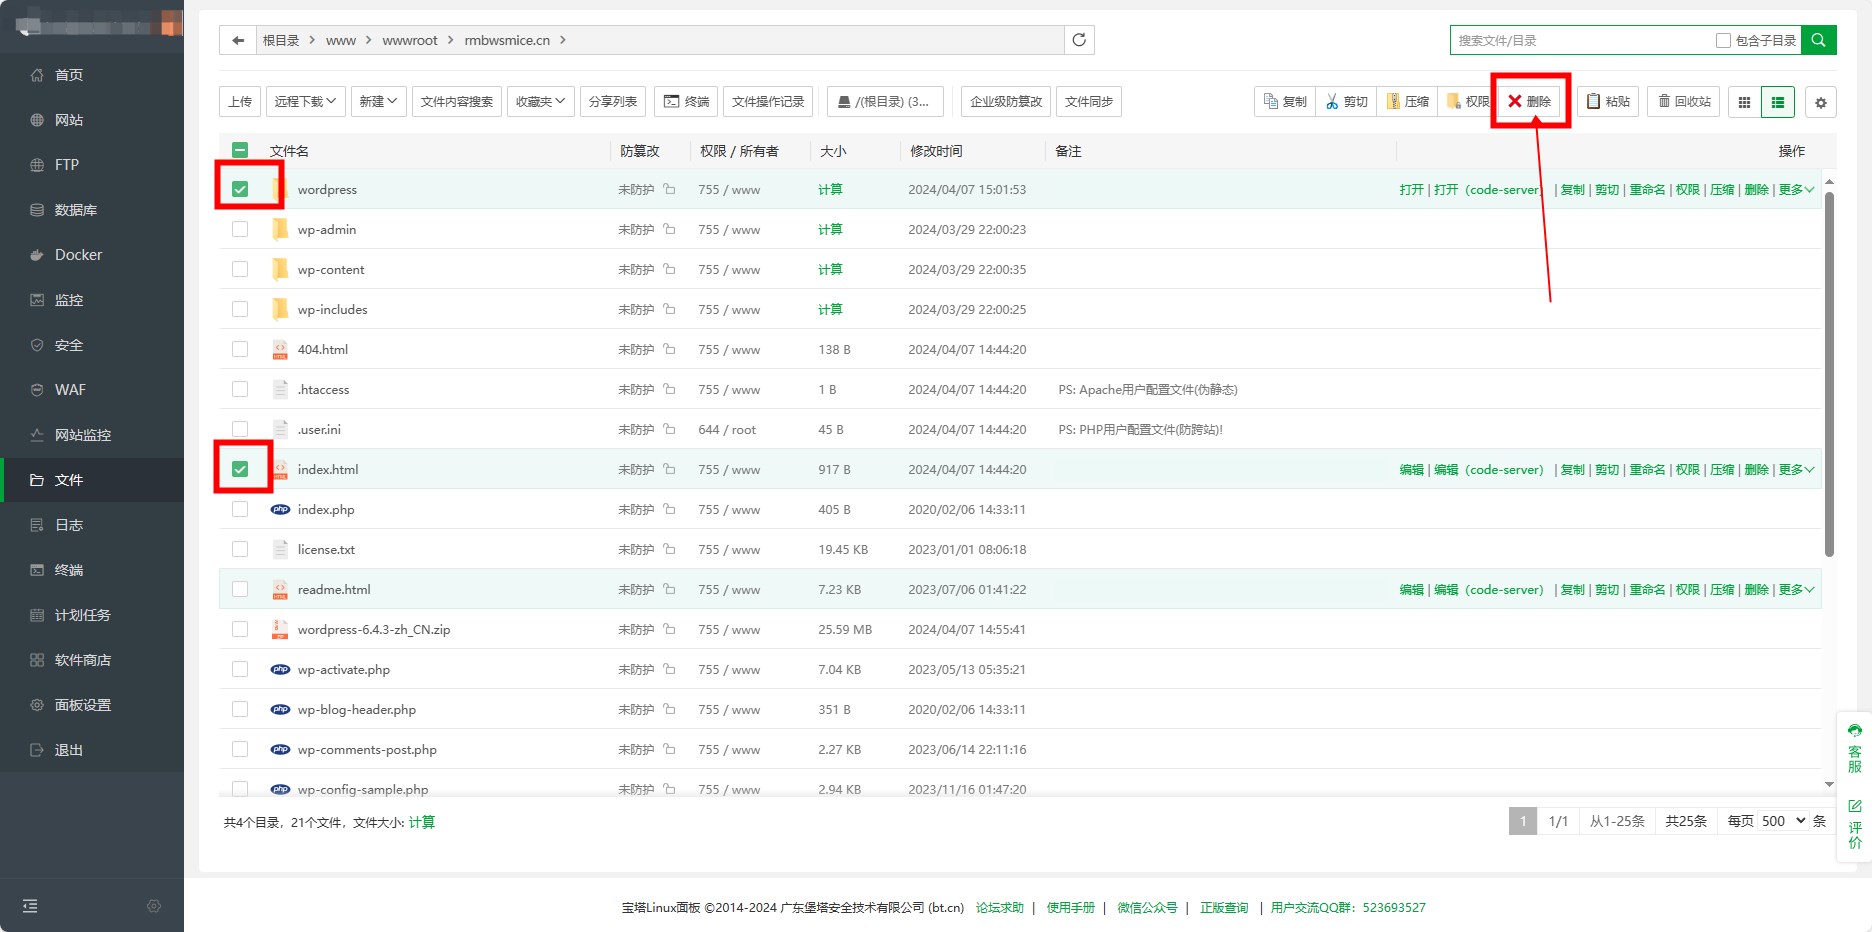Click the vertical scrollbar of file list
Image resolution: width=1872 pixels, height=932 pixels.
tap(1829, 374)
